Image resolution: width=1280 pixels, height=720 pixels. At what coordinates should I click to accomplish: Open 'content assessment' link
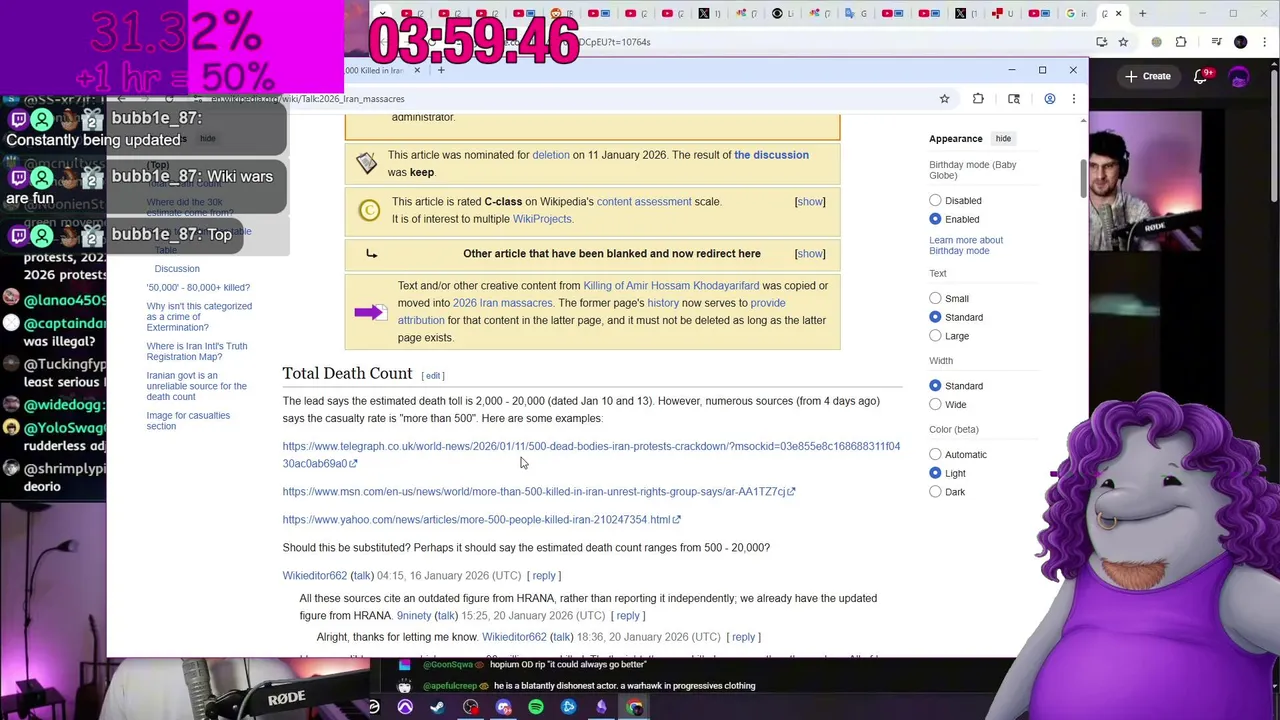644,202
